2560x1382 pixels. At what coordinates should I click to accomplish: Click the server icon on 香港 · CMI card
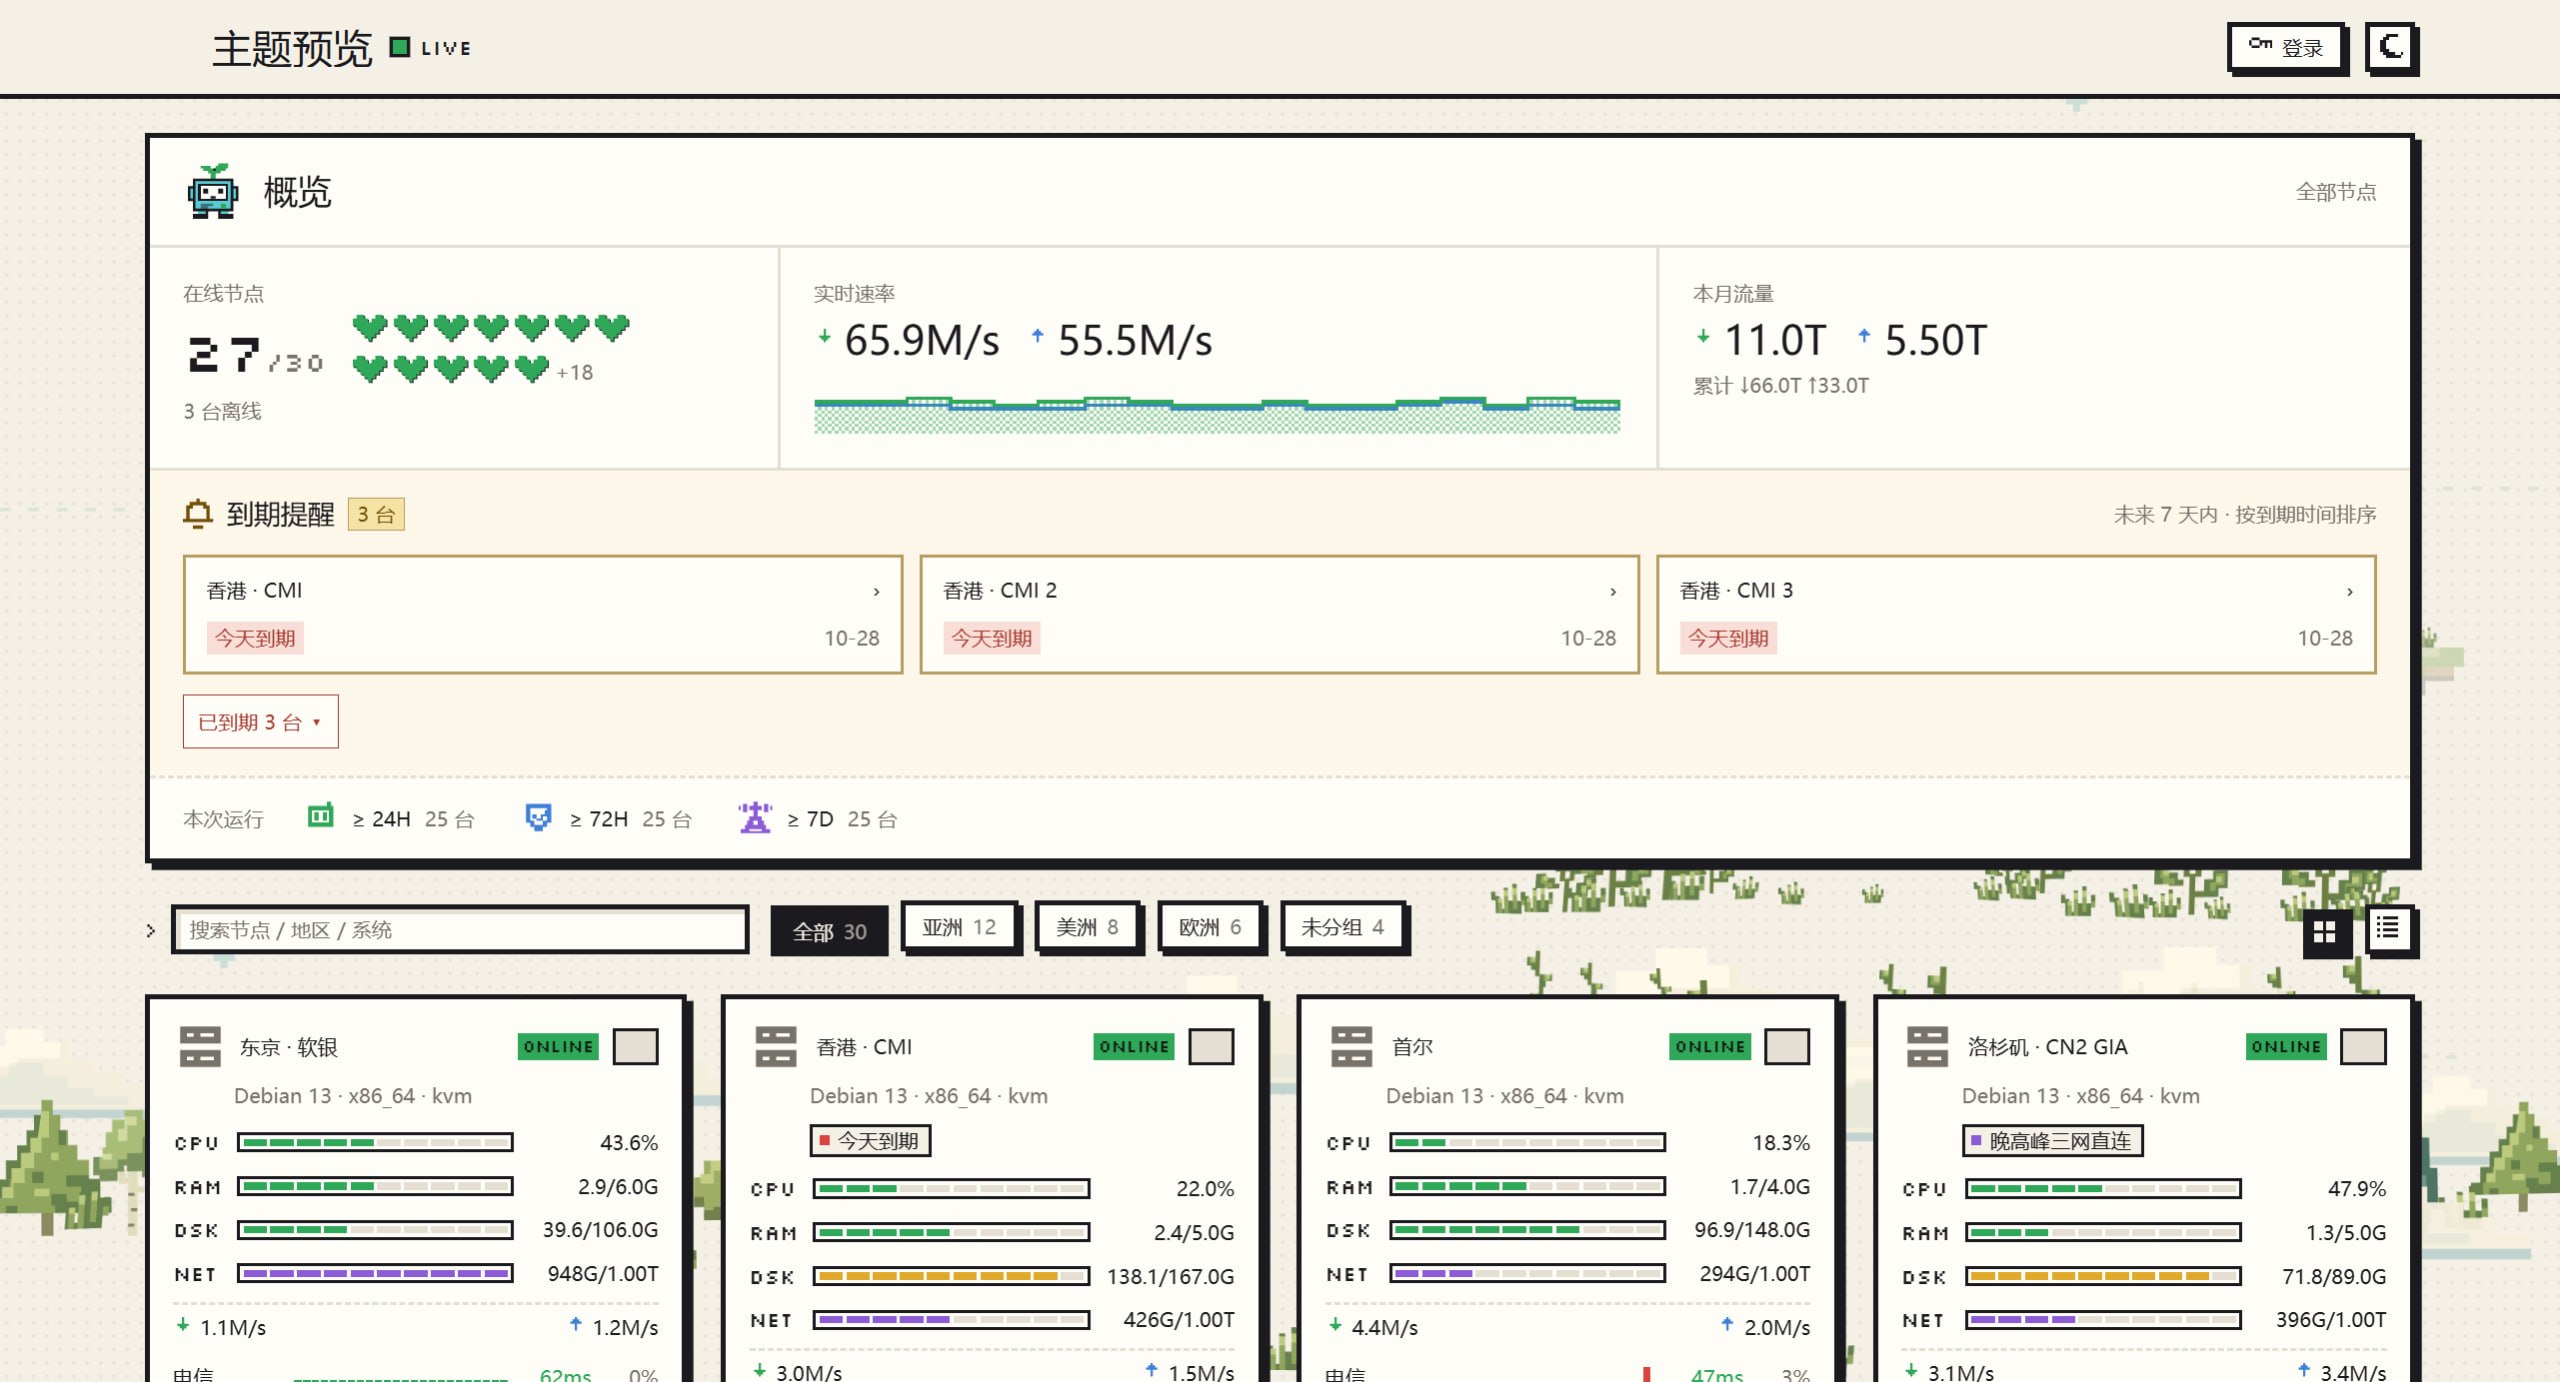[776, 1046]
